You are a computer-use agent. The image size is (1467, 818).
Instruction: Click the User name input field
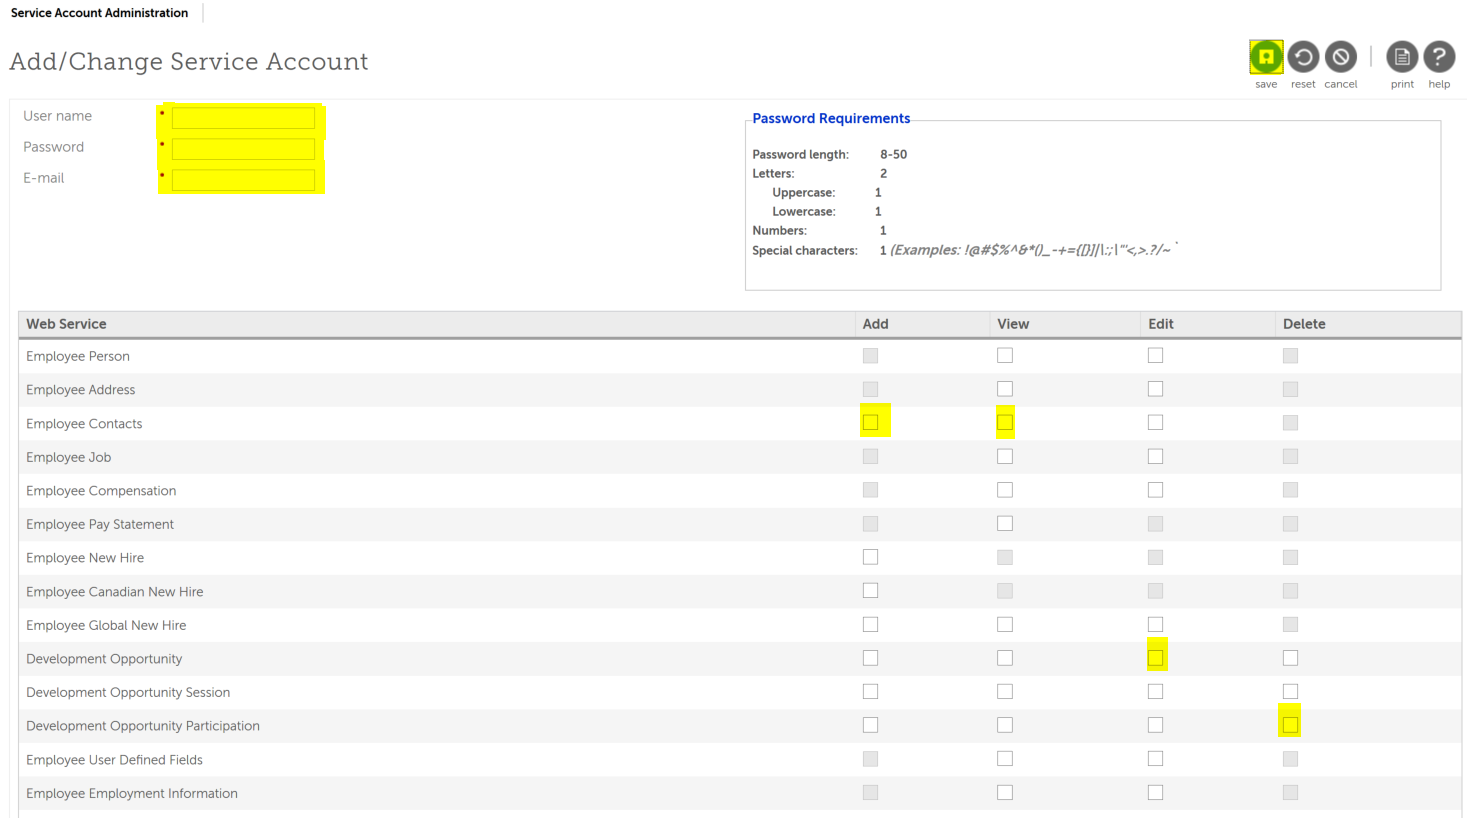(243, 118)
